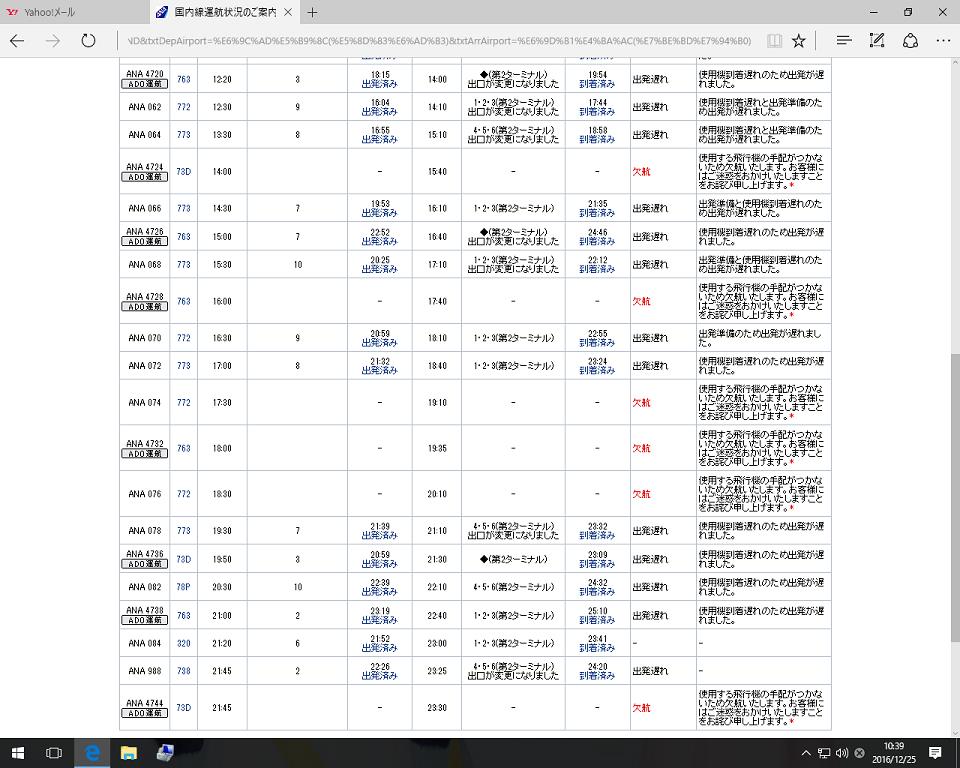Click 出発済み link for ANA 084

(380, 648)
